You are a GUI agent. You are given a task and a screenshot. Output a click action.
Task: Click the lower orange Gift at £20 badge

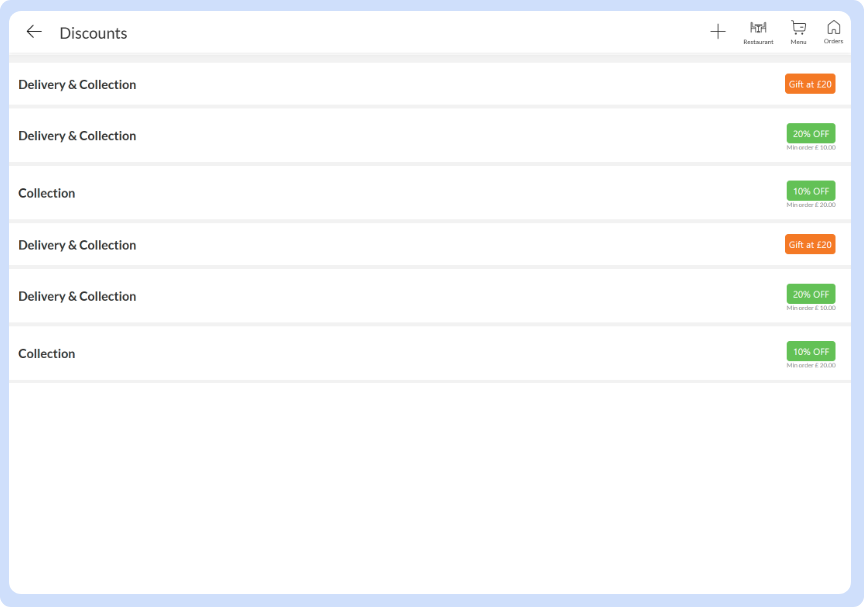[x=810, y=244]
